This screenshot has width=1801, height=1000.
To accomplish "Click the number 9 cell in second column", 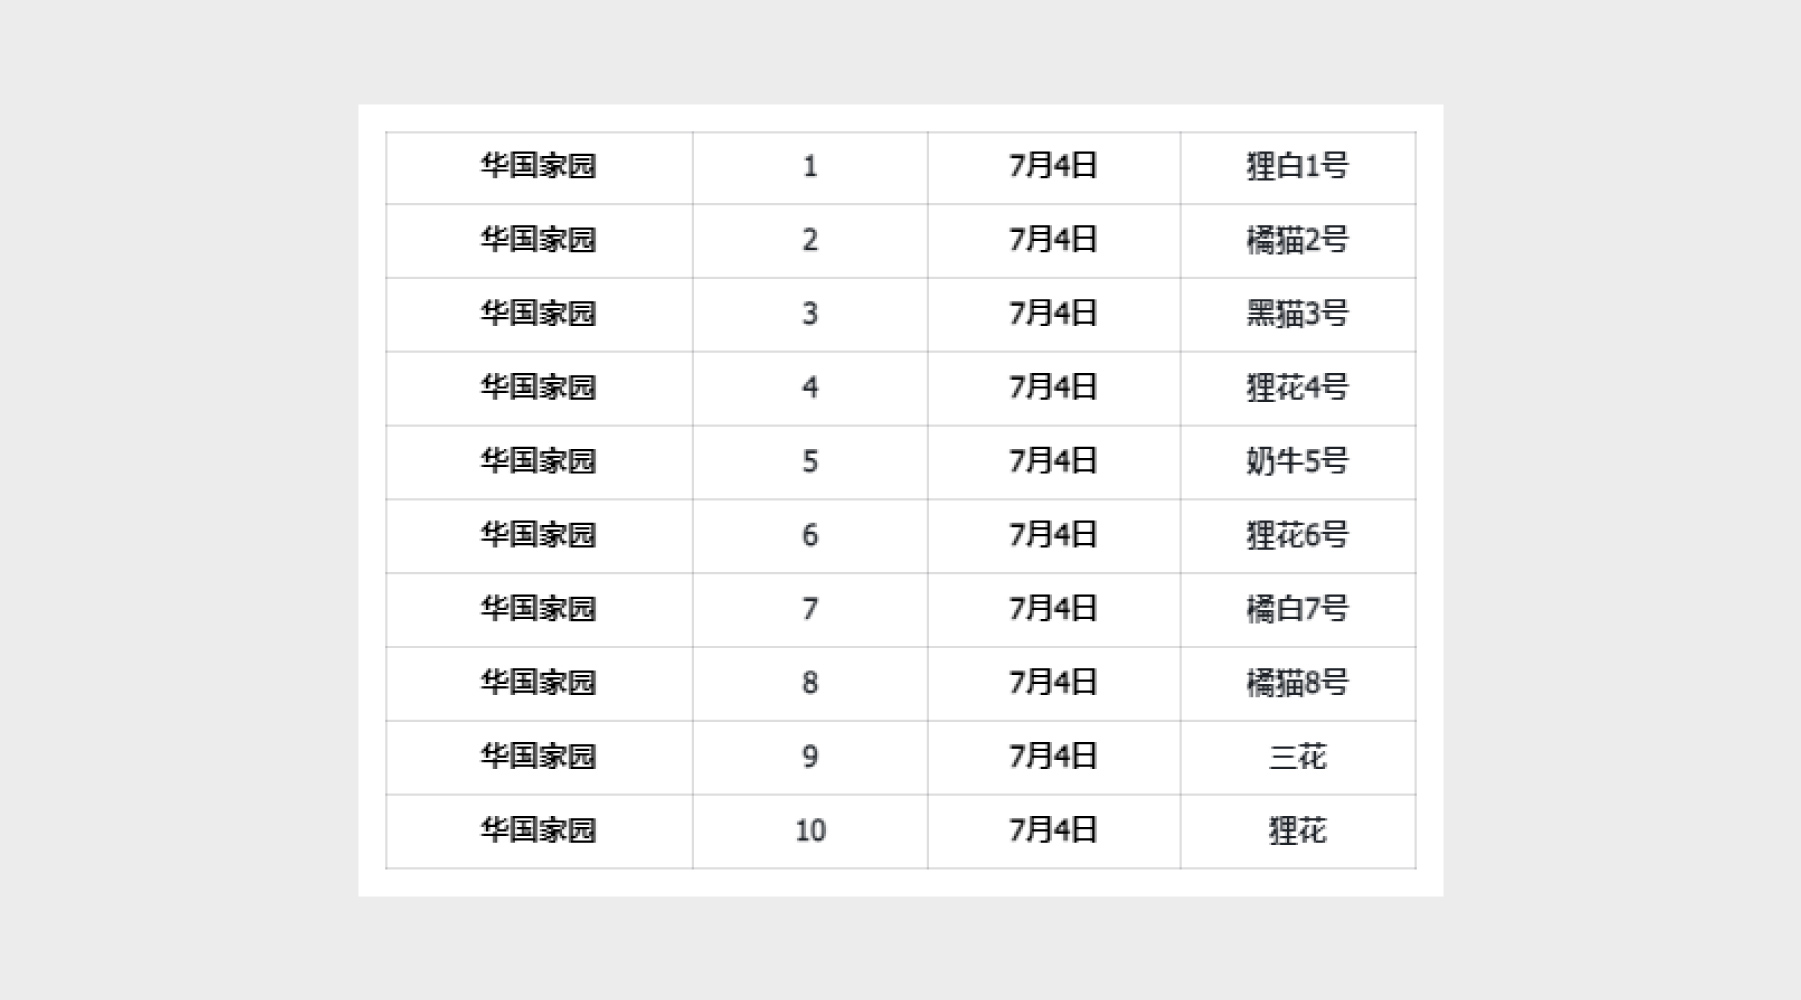I will [810, 757].
